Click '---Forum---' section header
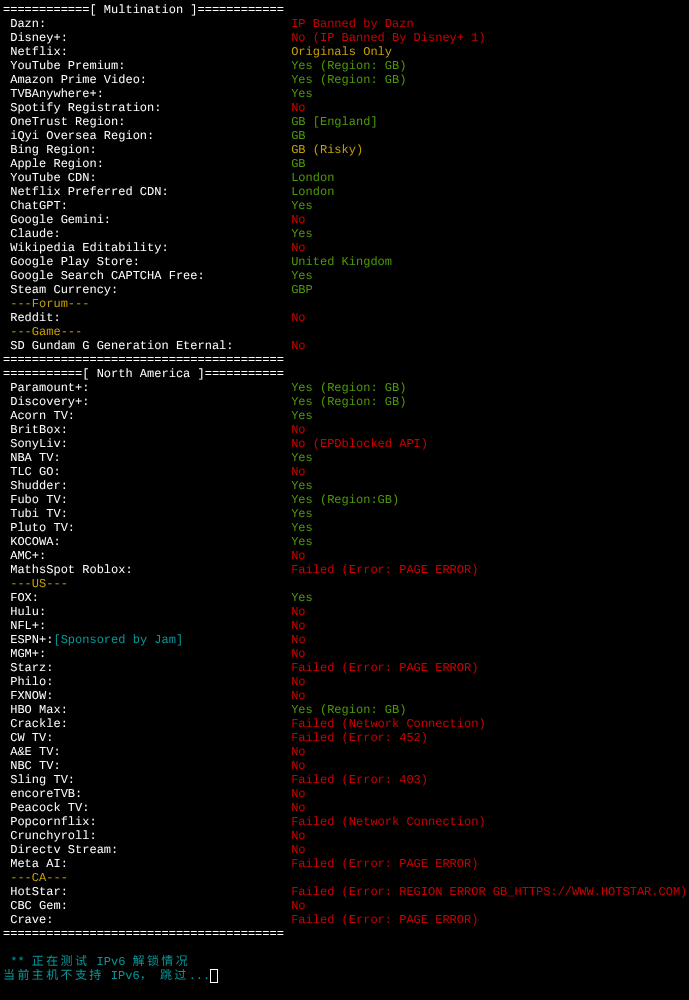689x1000 pixels. click(49, 304)
